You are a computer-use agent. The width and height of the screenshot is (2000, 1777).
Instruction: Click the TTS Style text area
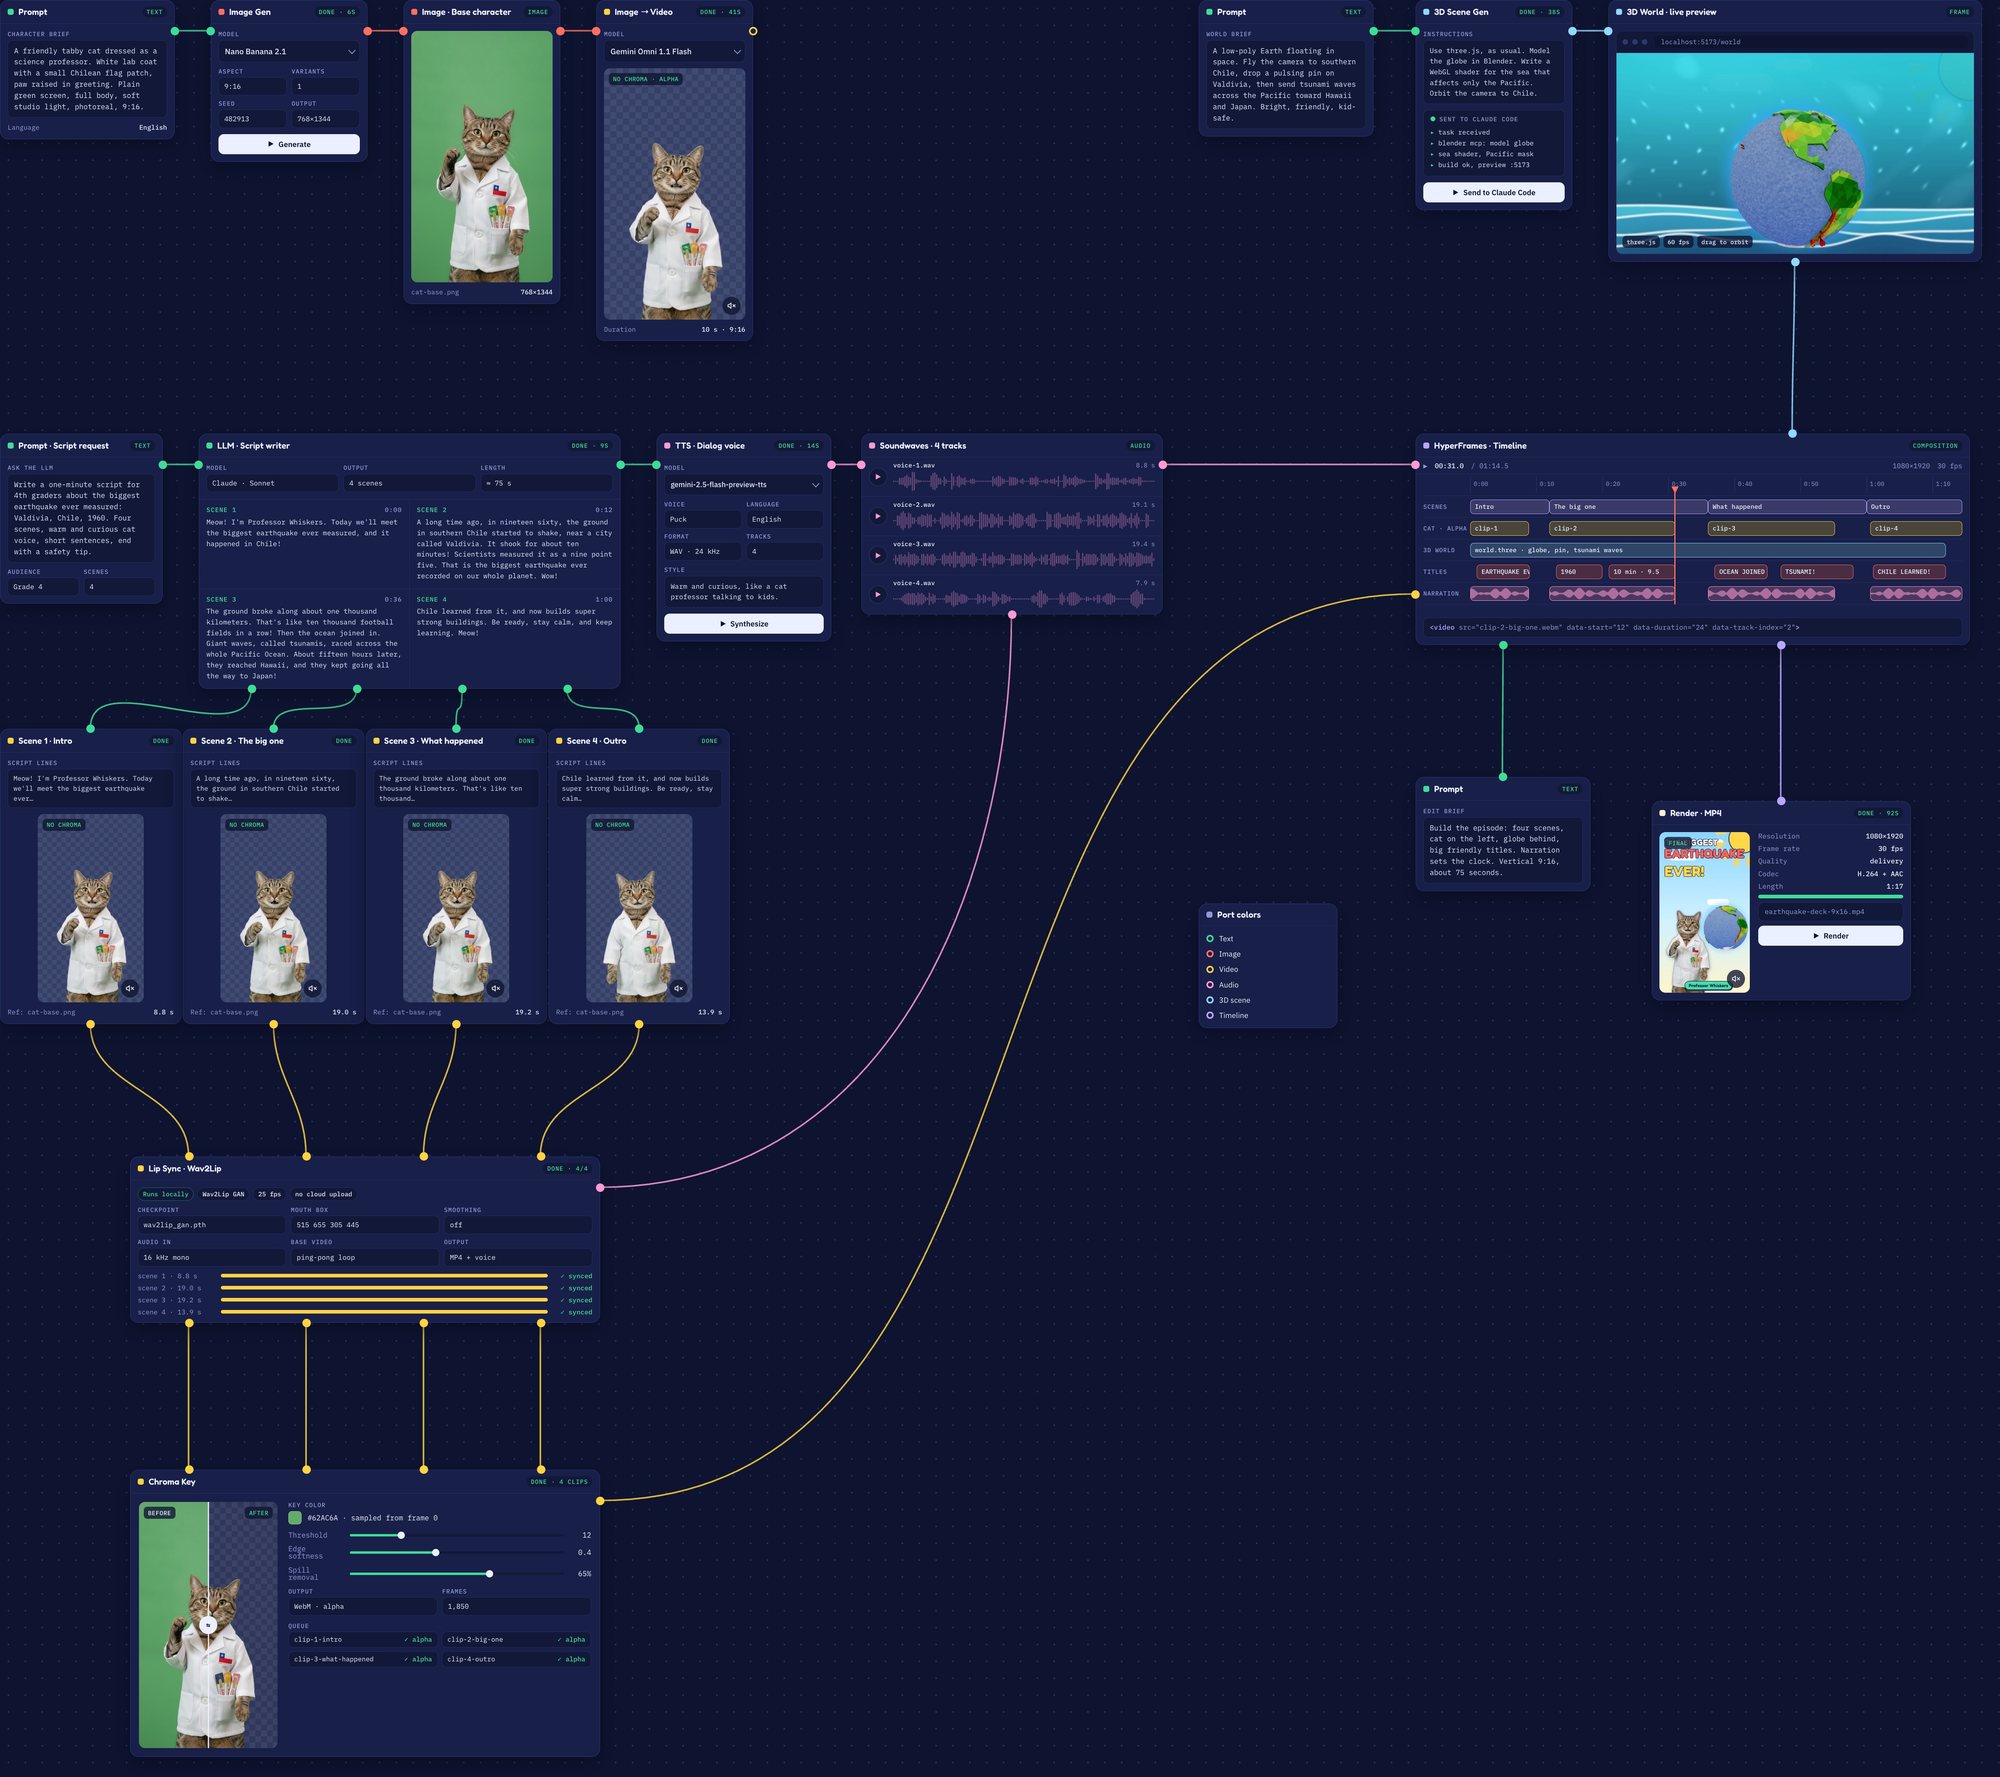744,592
